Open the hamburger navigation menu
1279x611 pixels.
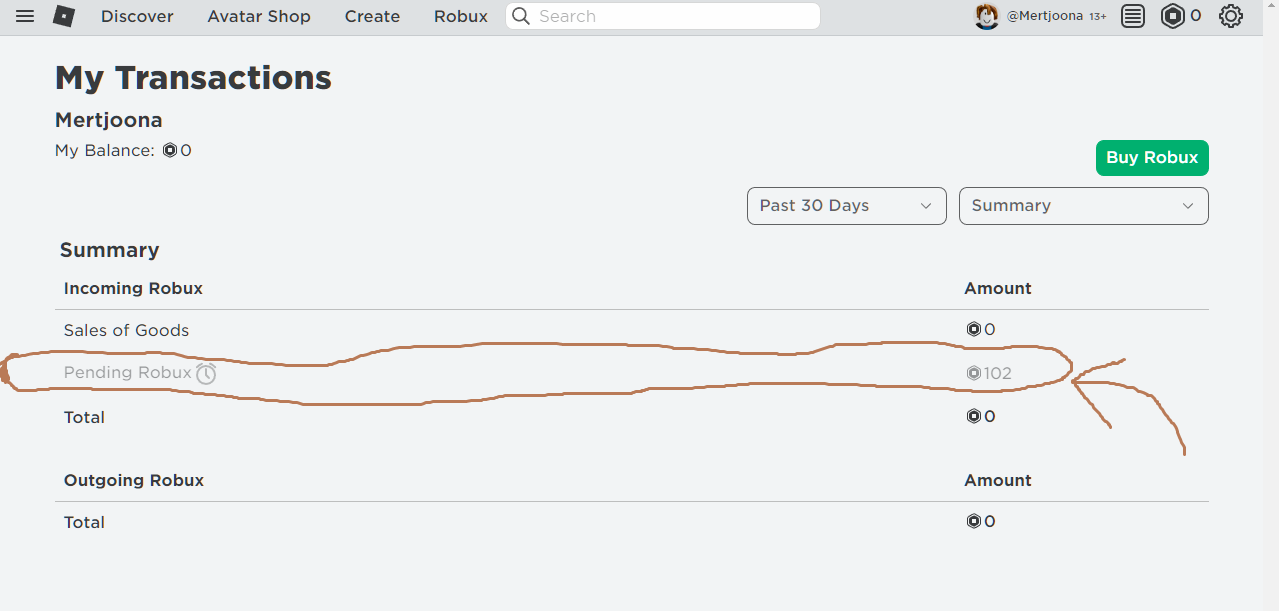25,16
